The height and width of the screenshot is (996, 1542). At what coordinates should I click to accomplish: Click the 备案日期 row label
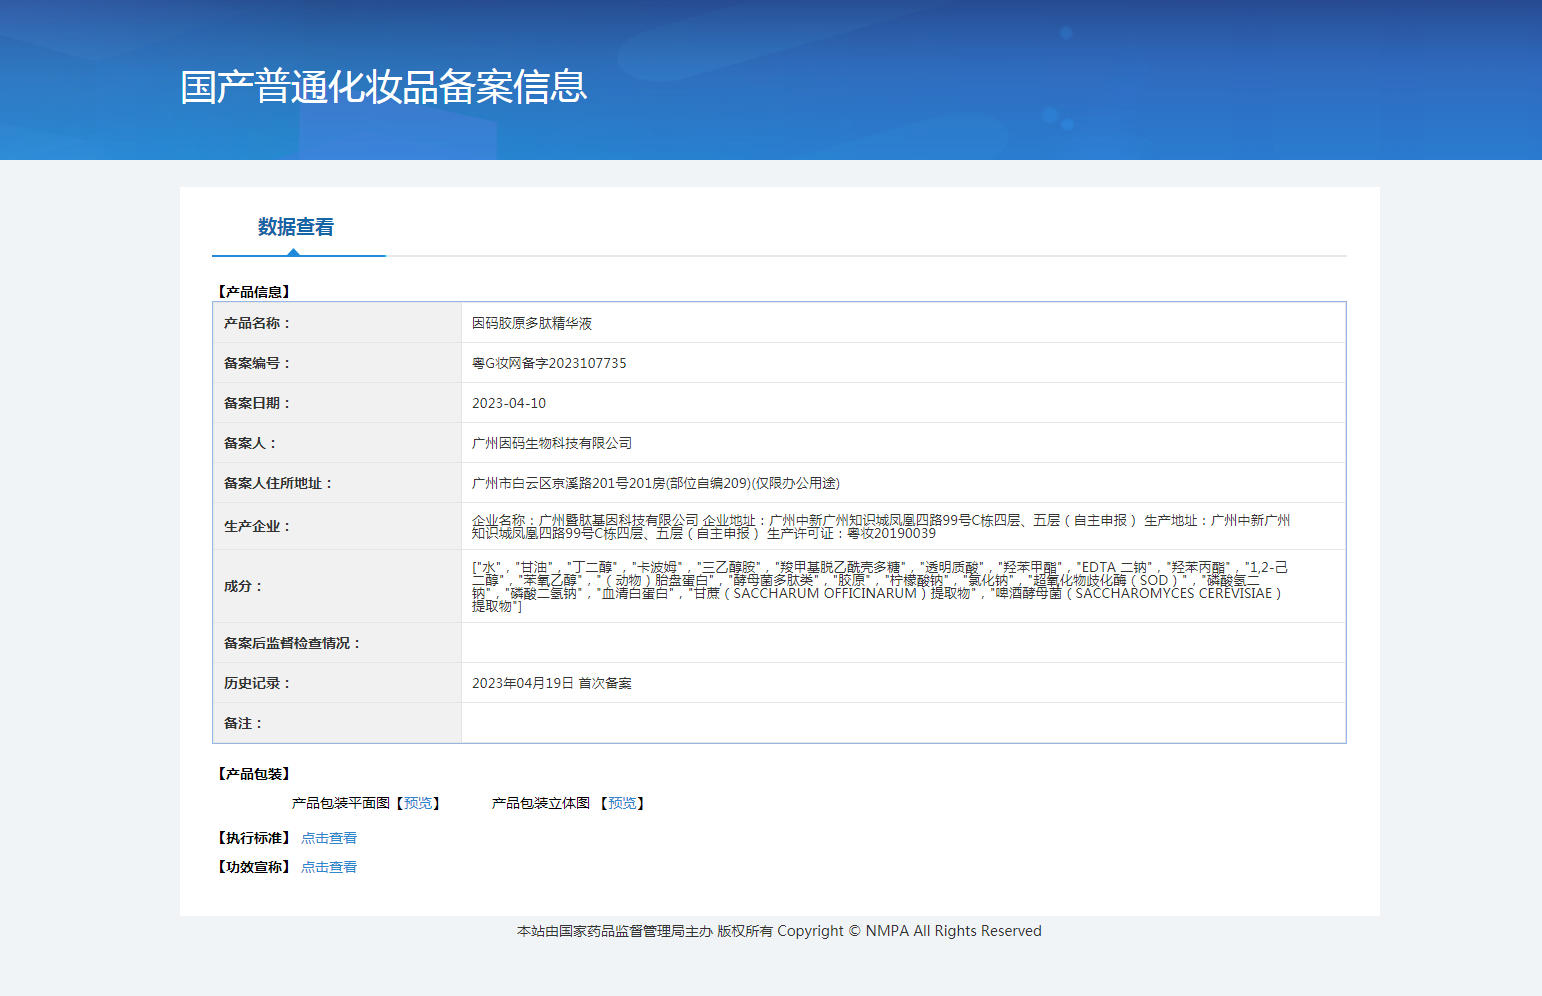[x=257, y=403]
